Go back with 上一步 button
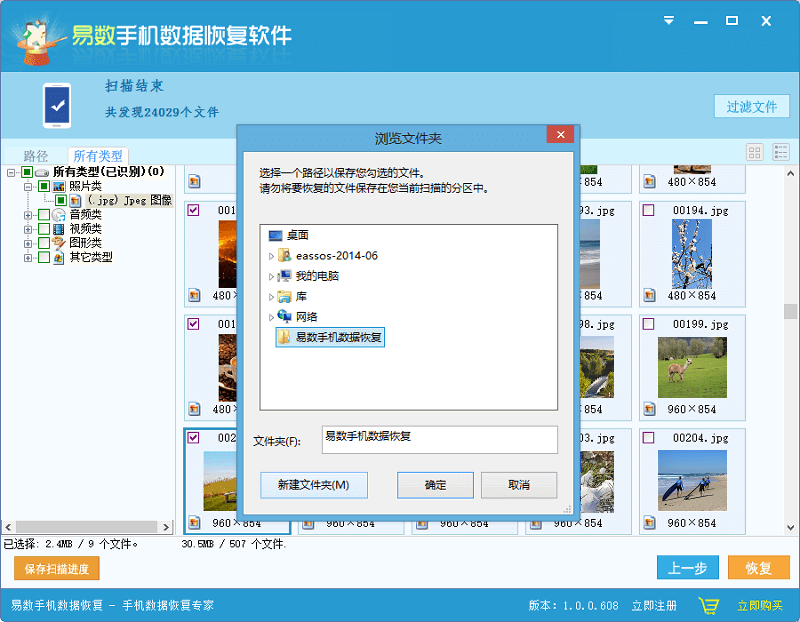 (688, 567)
